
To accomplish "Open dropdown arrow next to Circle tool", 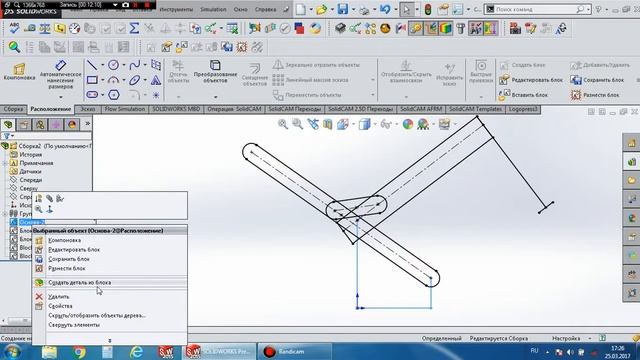I will point(124,65).
